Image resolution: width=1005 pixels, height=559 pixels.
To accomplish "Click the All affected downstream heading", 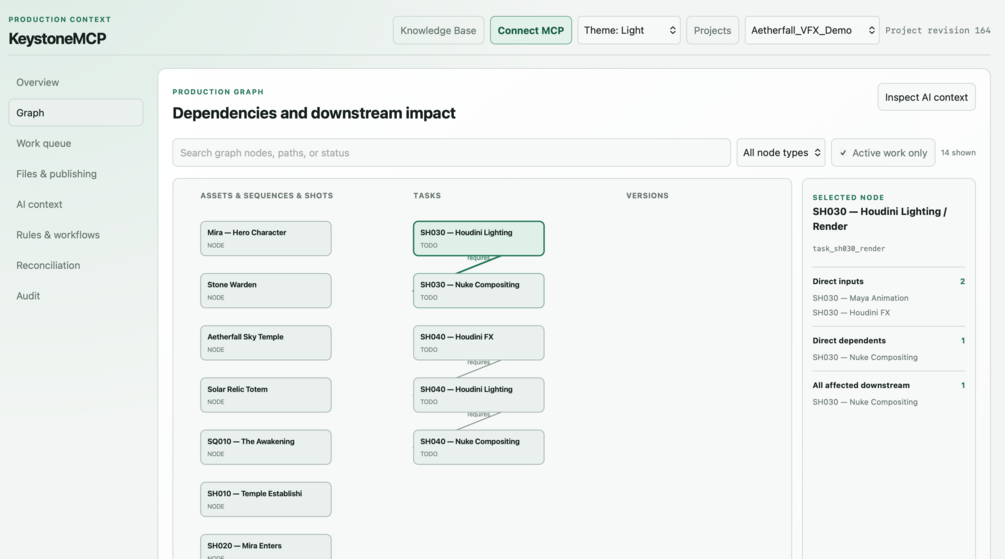I will [861, 385].
